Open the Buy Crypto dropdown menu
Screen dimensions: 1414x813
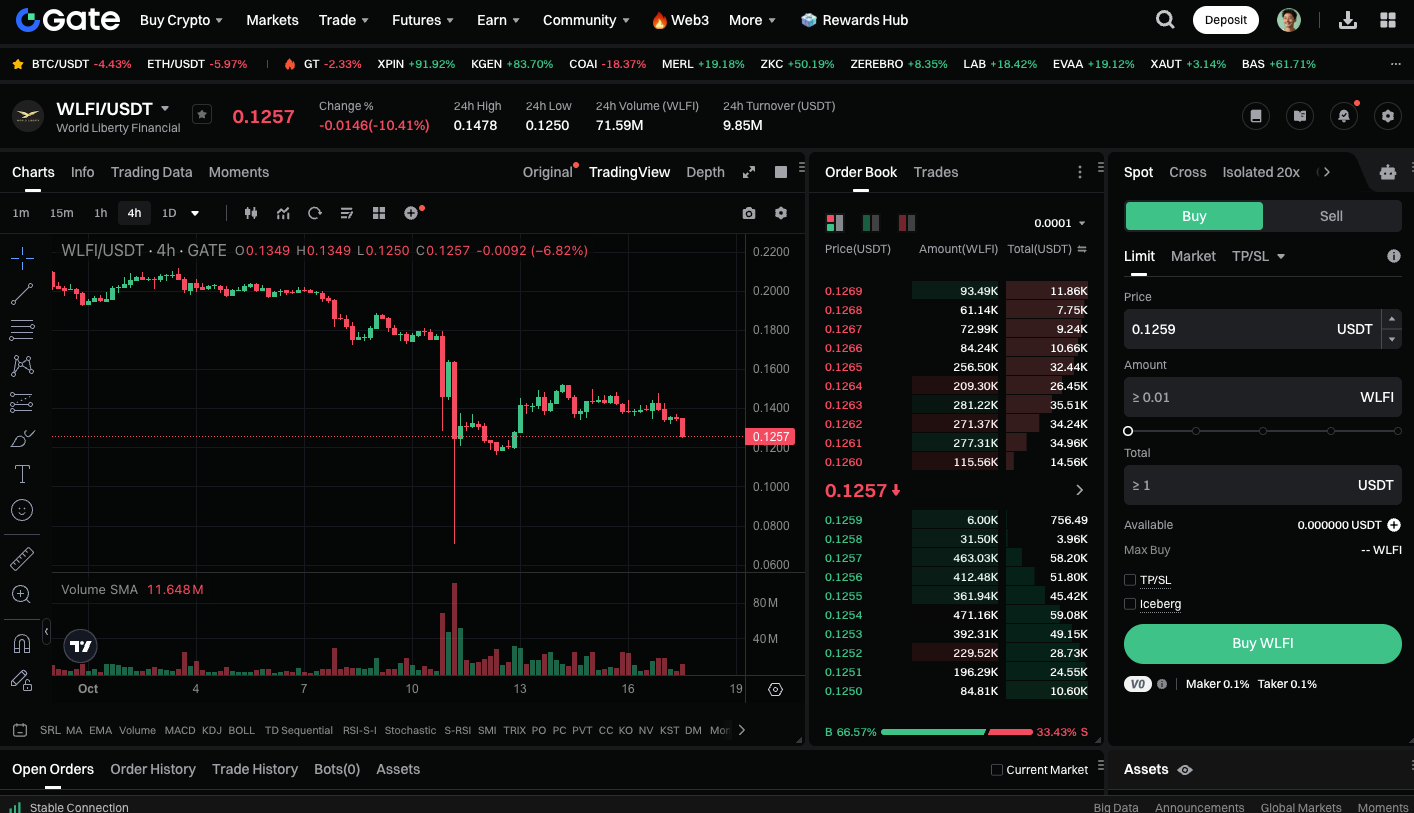pos(181,20)
